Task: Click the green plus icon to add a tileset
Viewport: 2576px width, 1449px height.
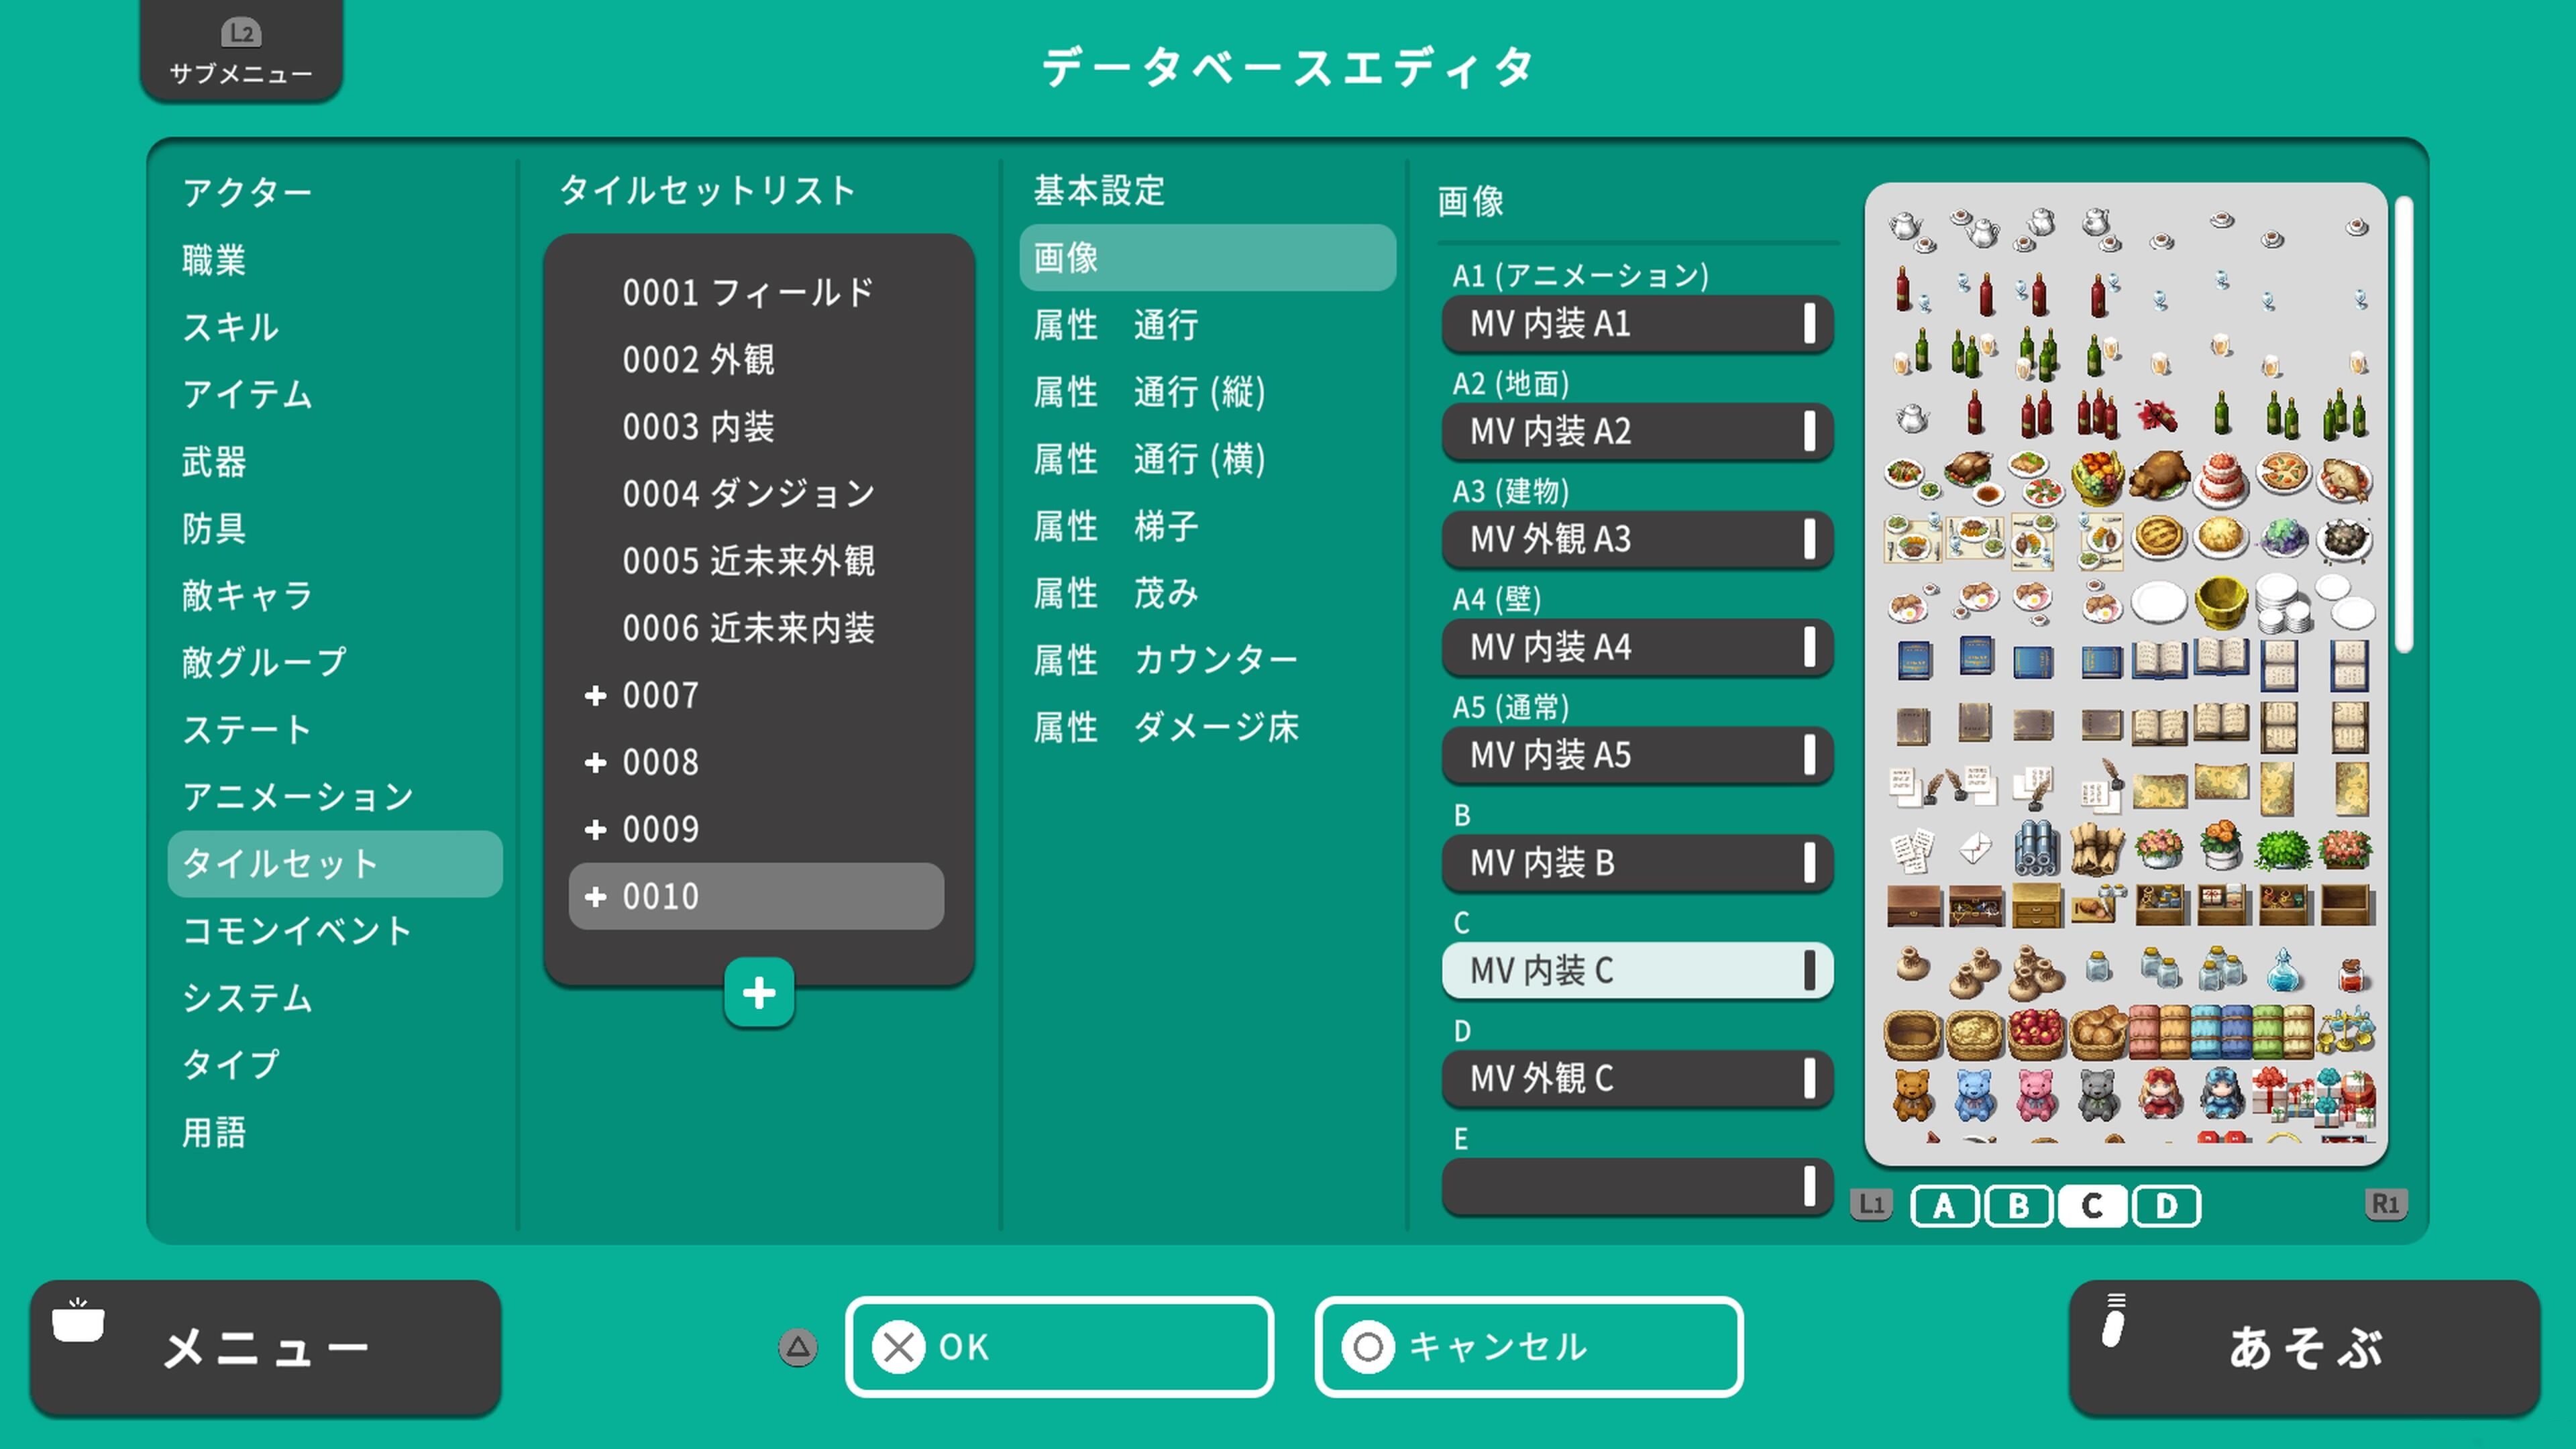Action: pos(759,993)
